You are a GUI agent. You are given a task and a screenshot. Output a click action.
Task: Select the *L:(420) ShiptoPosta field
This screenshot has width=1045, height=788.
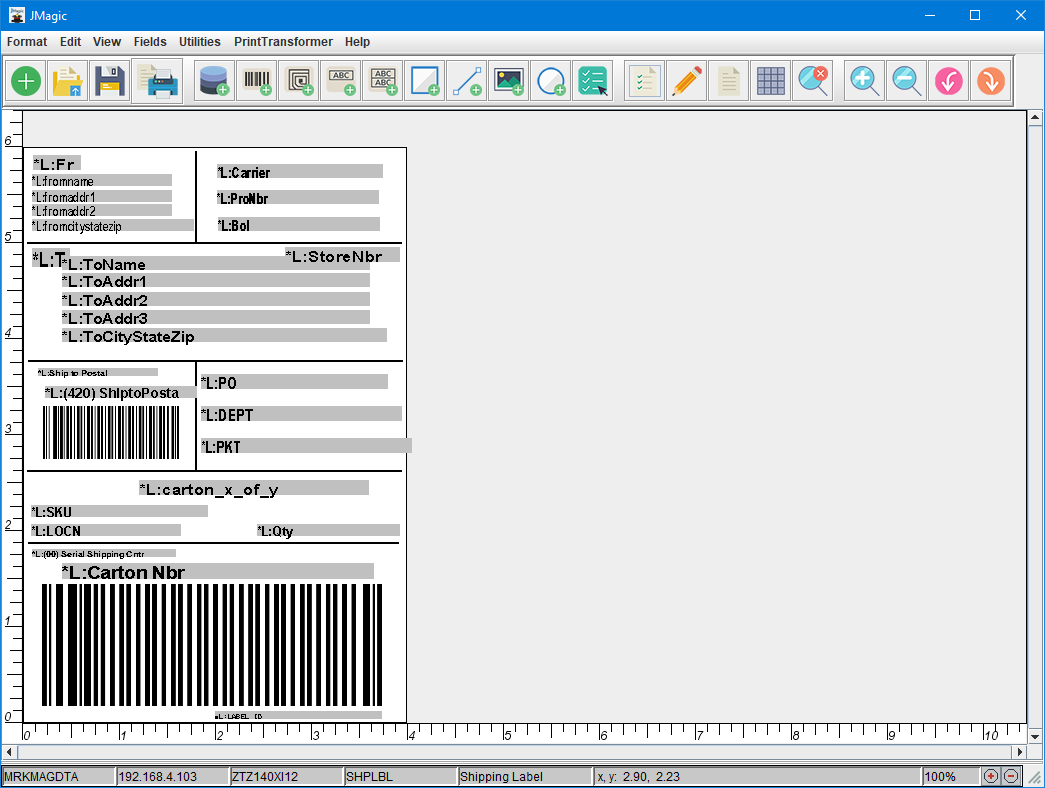coord(121,393)
